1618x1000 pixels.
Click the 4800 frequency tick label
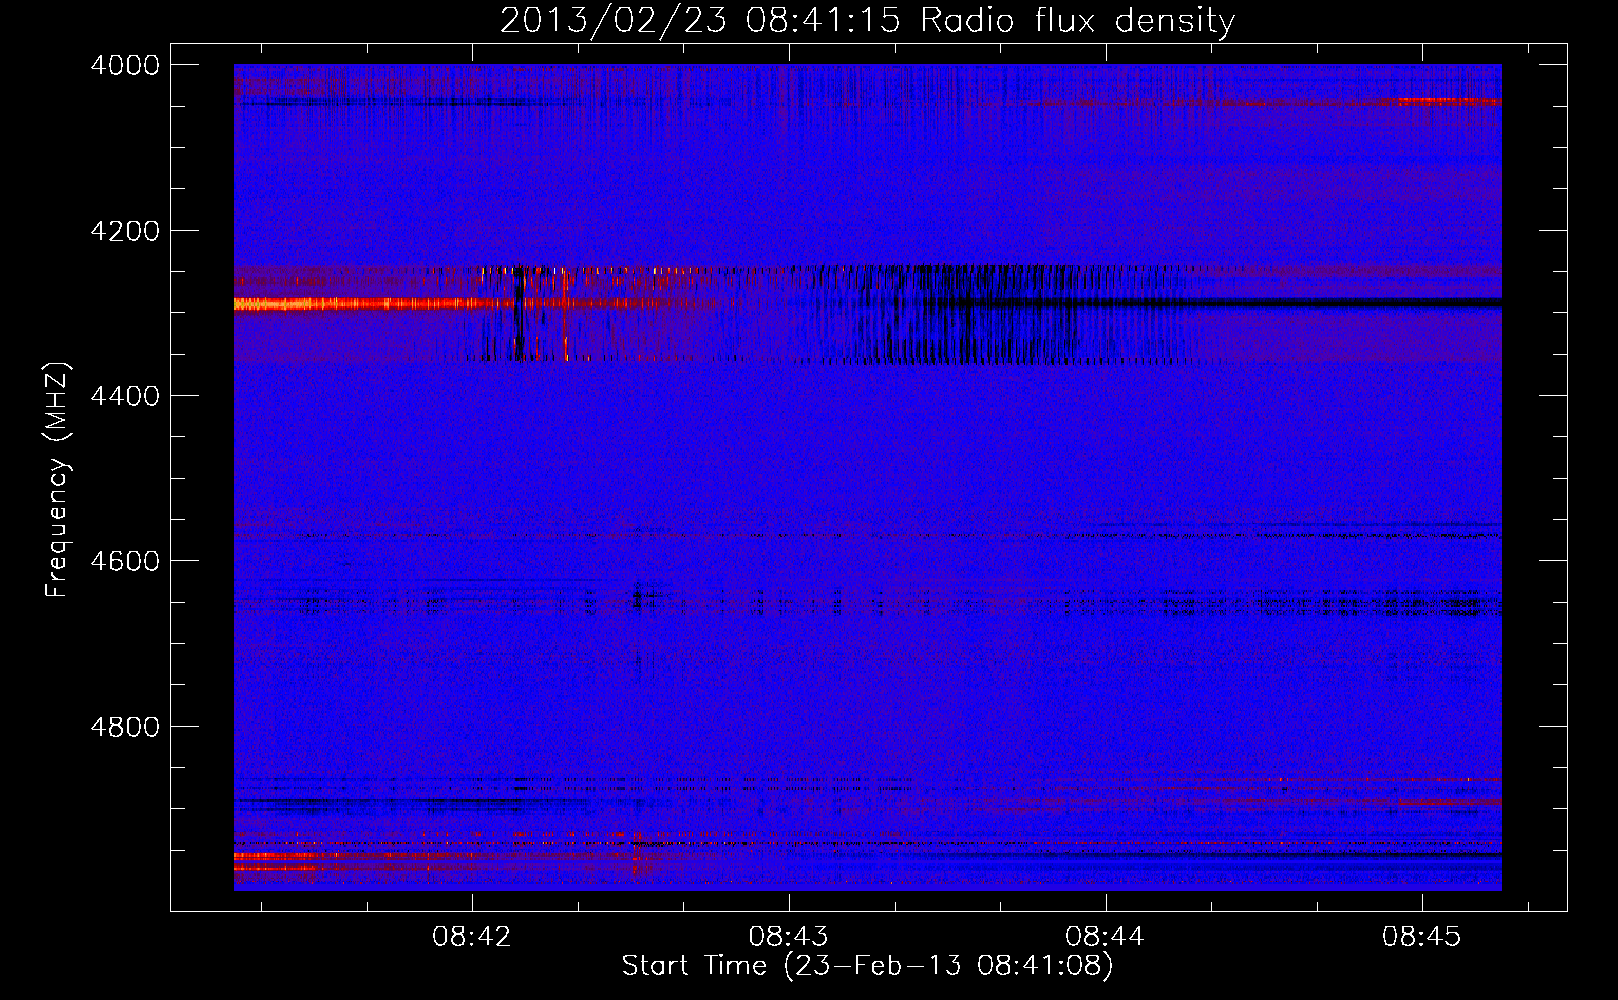[125, 727]
